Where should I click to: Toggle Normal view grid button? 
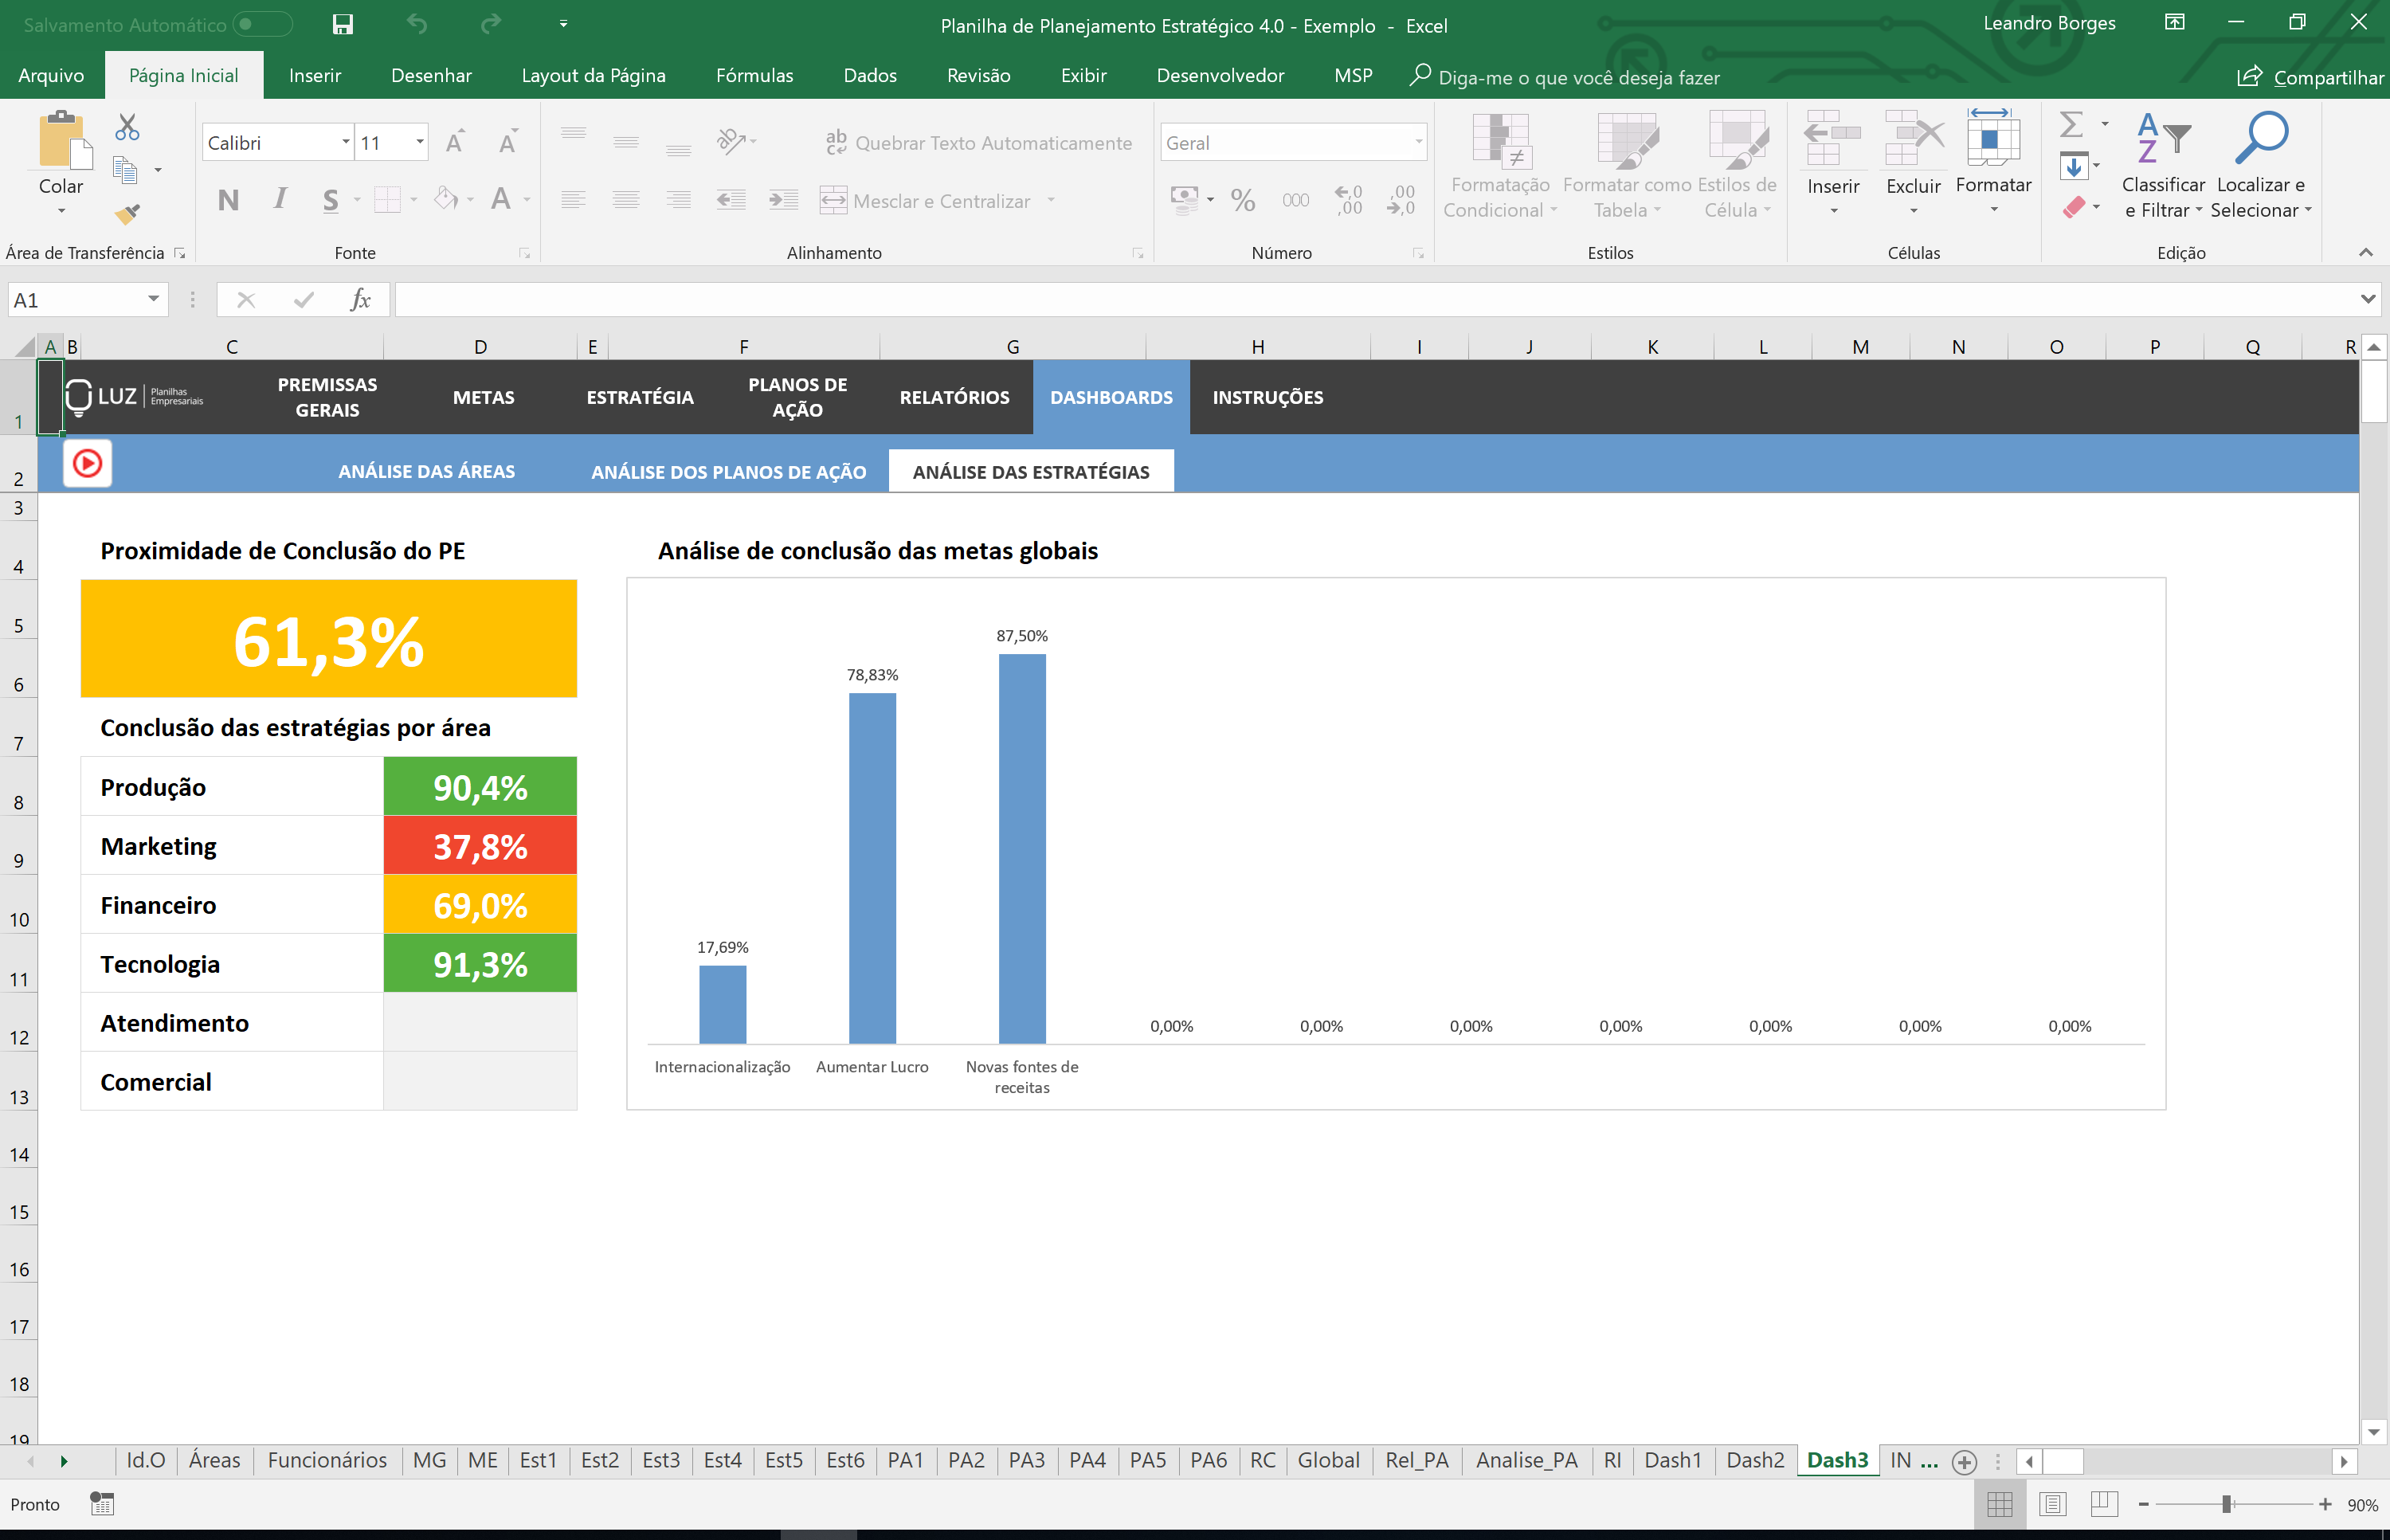(2000, 1504)
